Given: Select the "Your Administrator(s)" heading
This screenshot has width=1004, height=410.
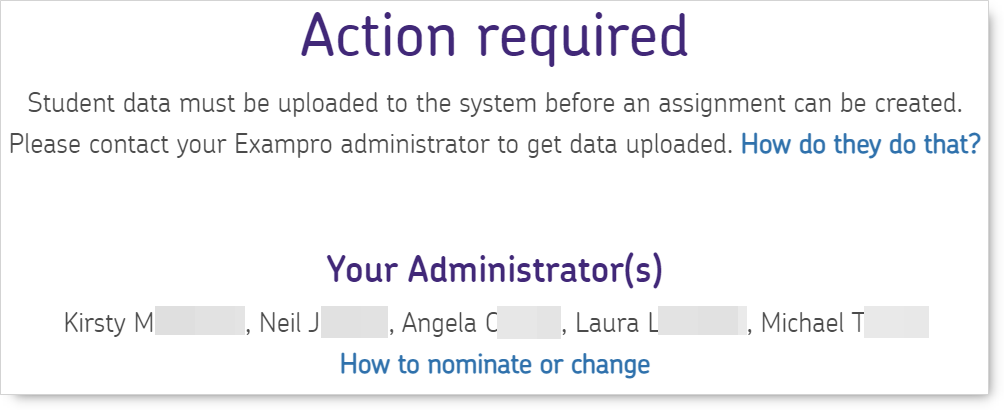Looking at the screenshot, I should (494, 269).
